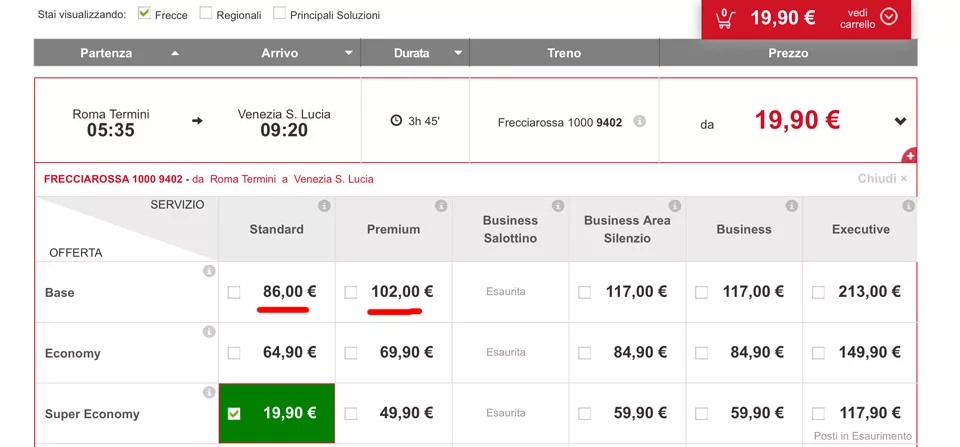Click the info icon for Business Salottino
Image resolution: width=960 pixels, height=447 pixels.
[558, 206]
